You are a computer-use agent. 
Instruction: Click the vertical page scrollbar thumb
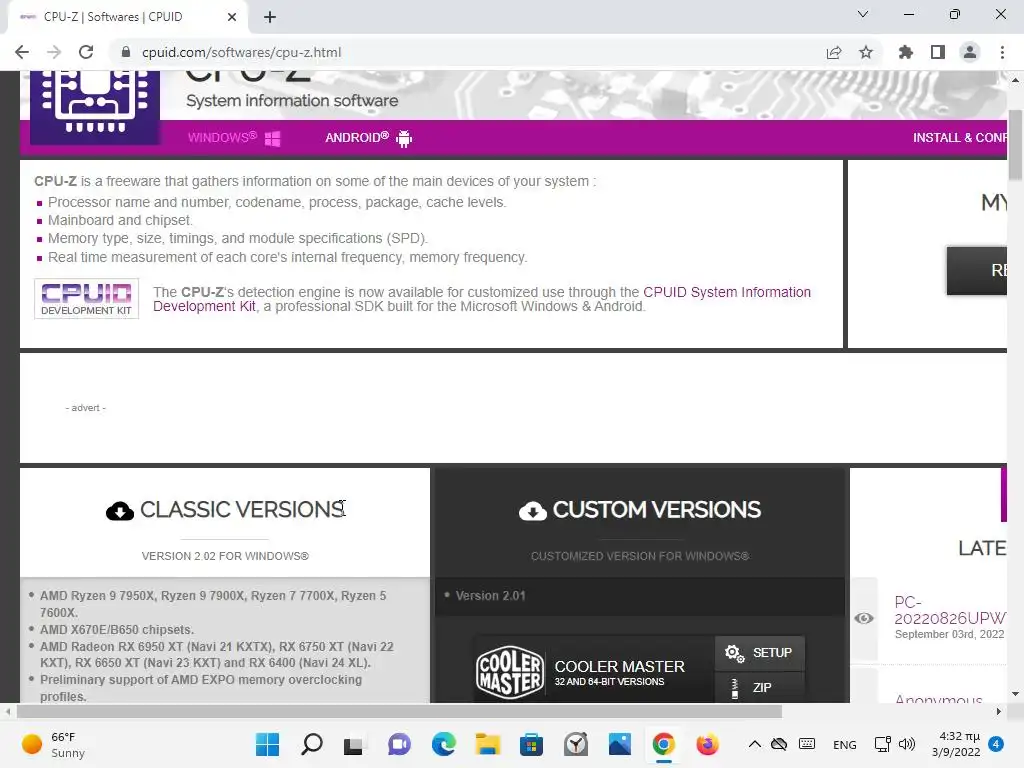click(x=1015, y=144)
